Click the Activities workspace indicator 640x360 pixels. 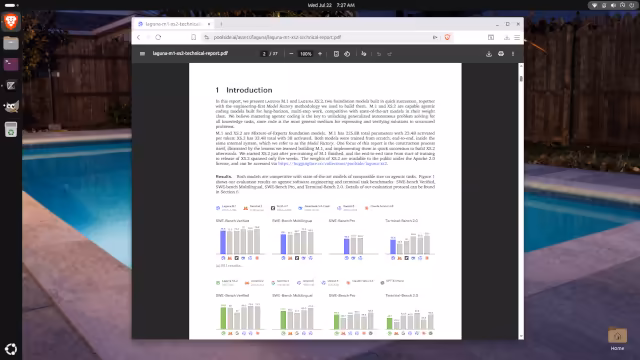click(11, 5)
